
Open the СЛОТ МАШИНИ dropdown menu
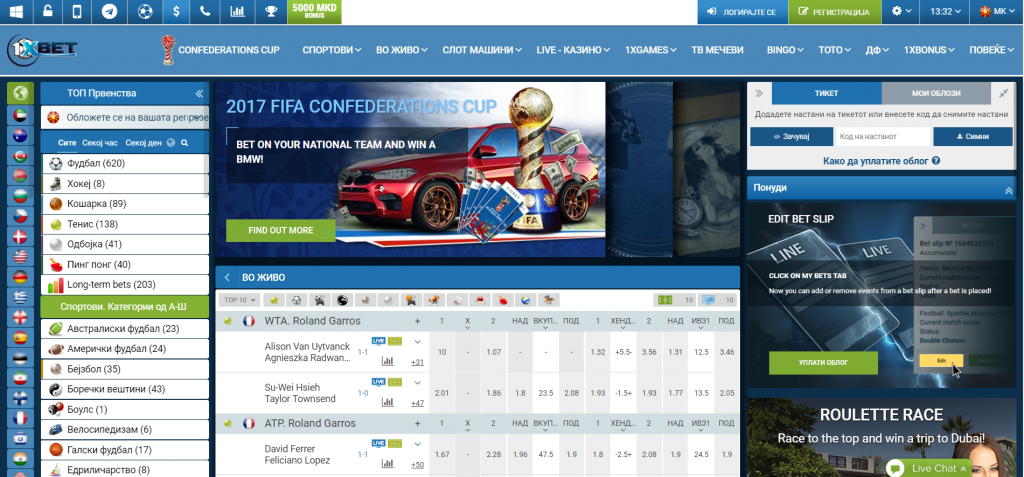tap(482, 50)
